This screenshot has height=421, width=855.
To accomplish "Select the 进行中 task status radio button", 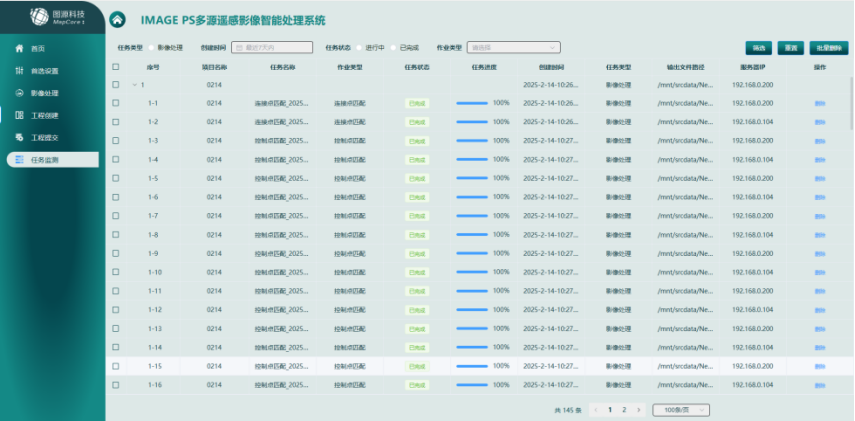I will 360,47.
